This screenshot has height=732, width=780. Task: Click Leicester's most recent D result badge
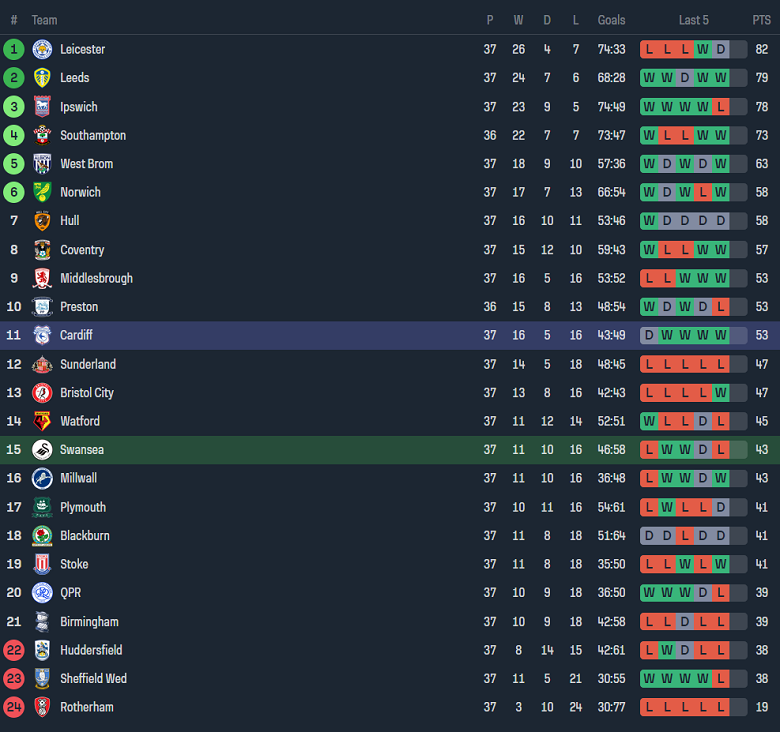pos(720,49)
